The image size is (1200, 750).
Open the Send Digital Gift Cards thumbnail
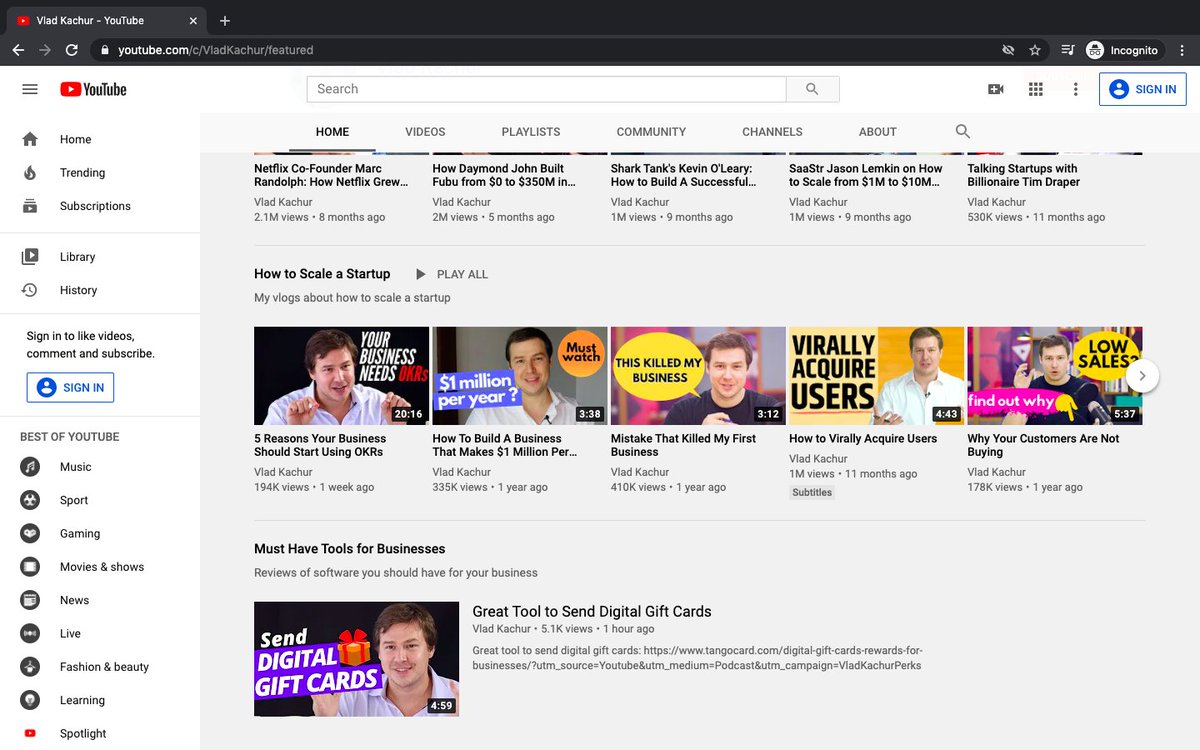[x=356, y=659]
